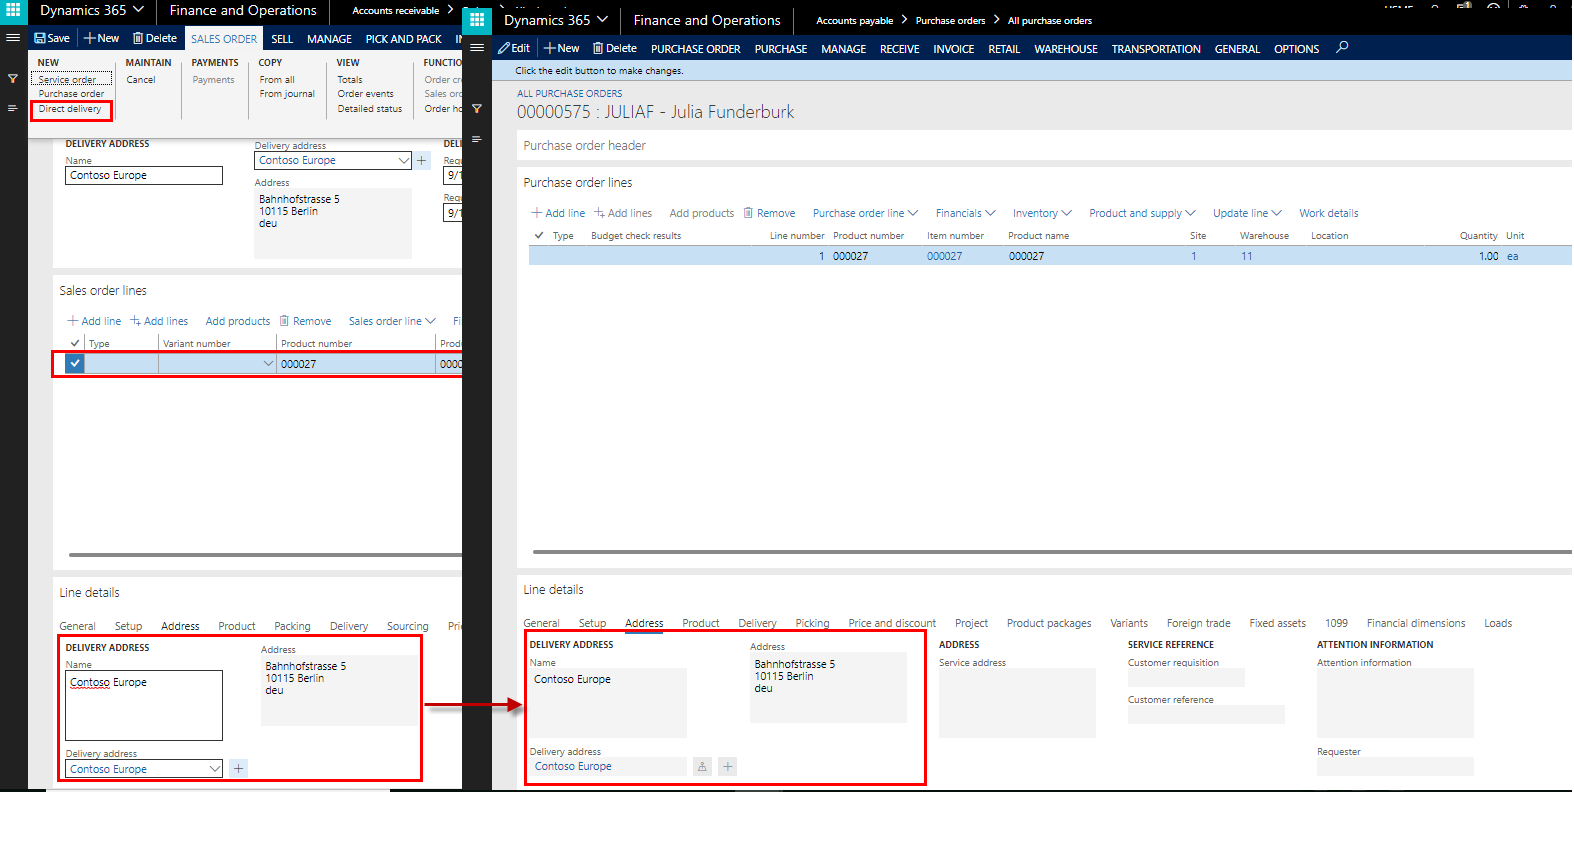Uncheck the selected sales order line row
The height and width of the screenshot is (841, 1574).
pyautogui.click(x=75, y=364)
